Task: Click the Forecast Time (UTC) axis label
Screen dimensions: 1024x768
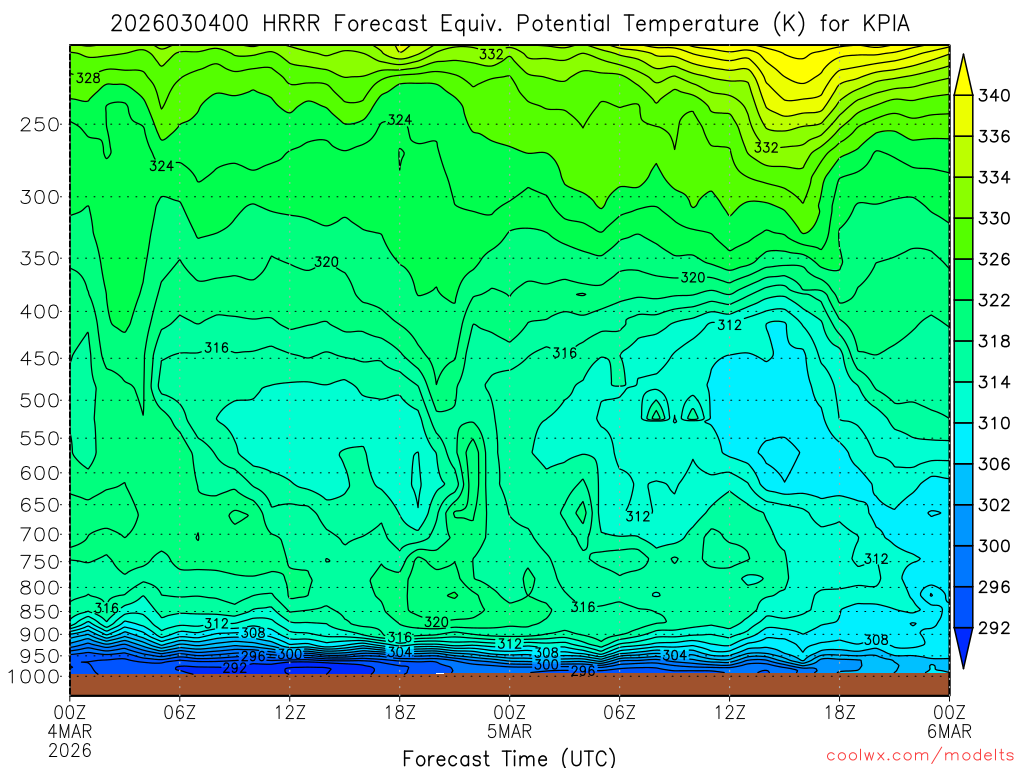Action: (x=509, y=758)
